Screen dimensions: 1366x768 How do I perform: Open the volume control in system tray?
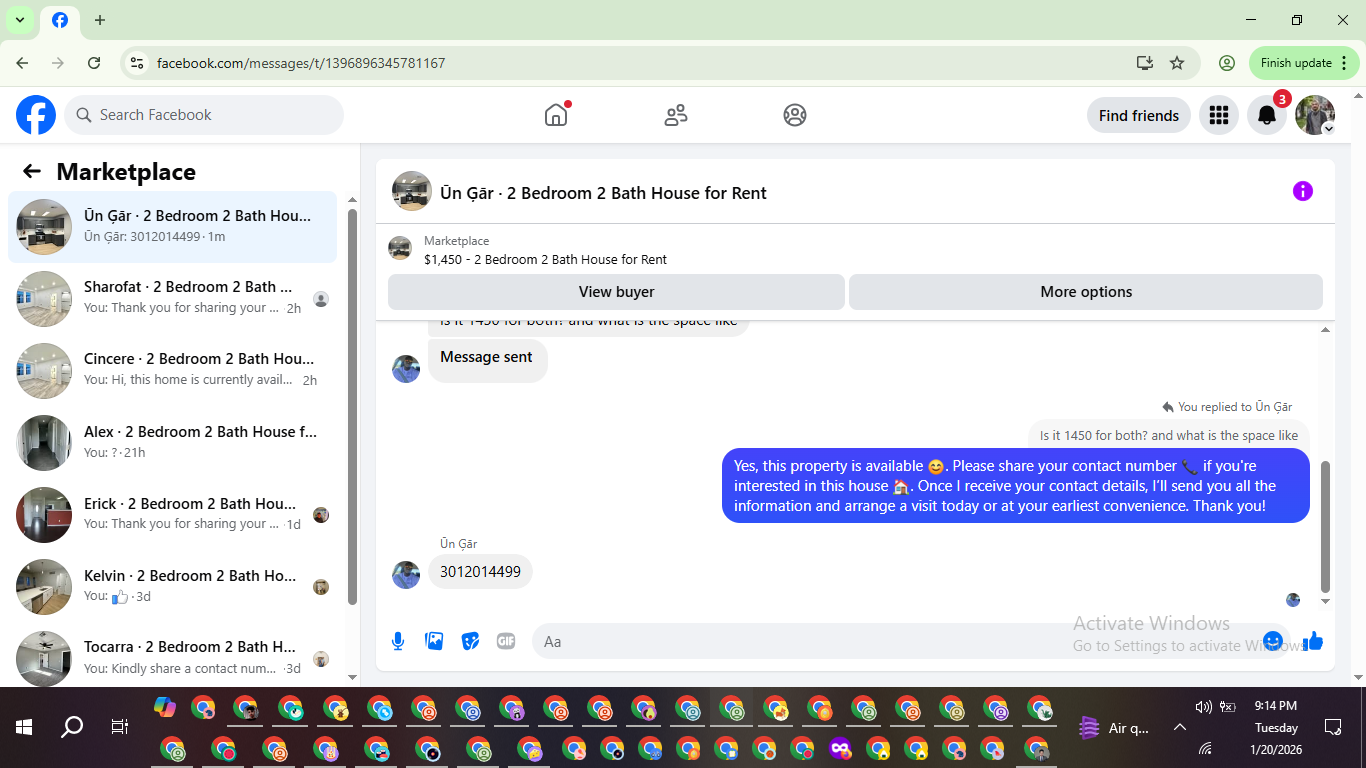tap(1204, 707)
